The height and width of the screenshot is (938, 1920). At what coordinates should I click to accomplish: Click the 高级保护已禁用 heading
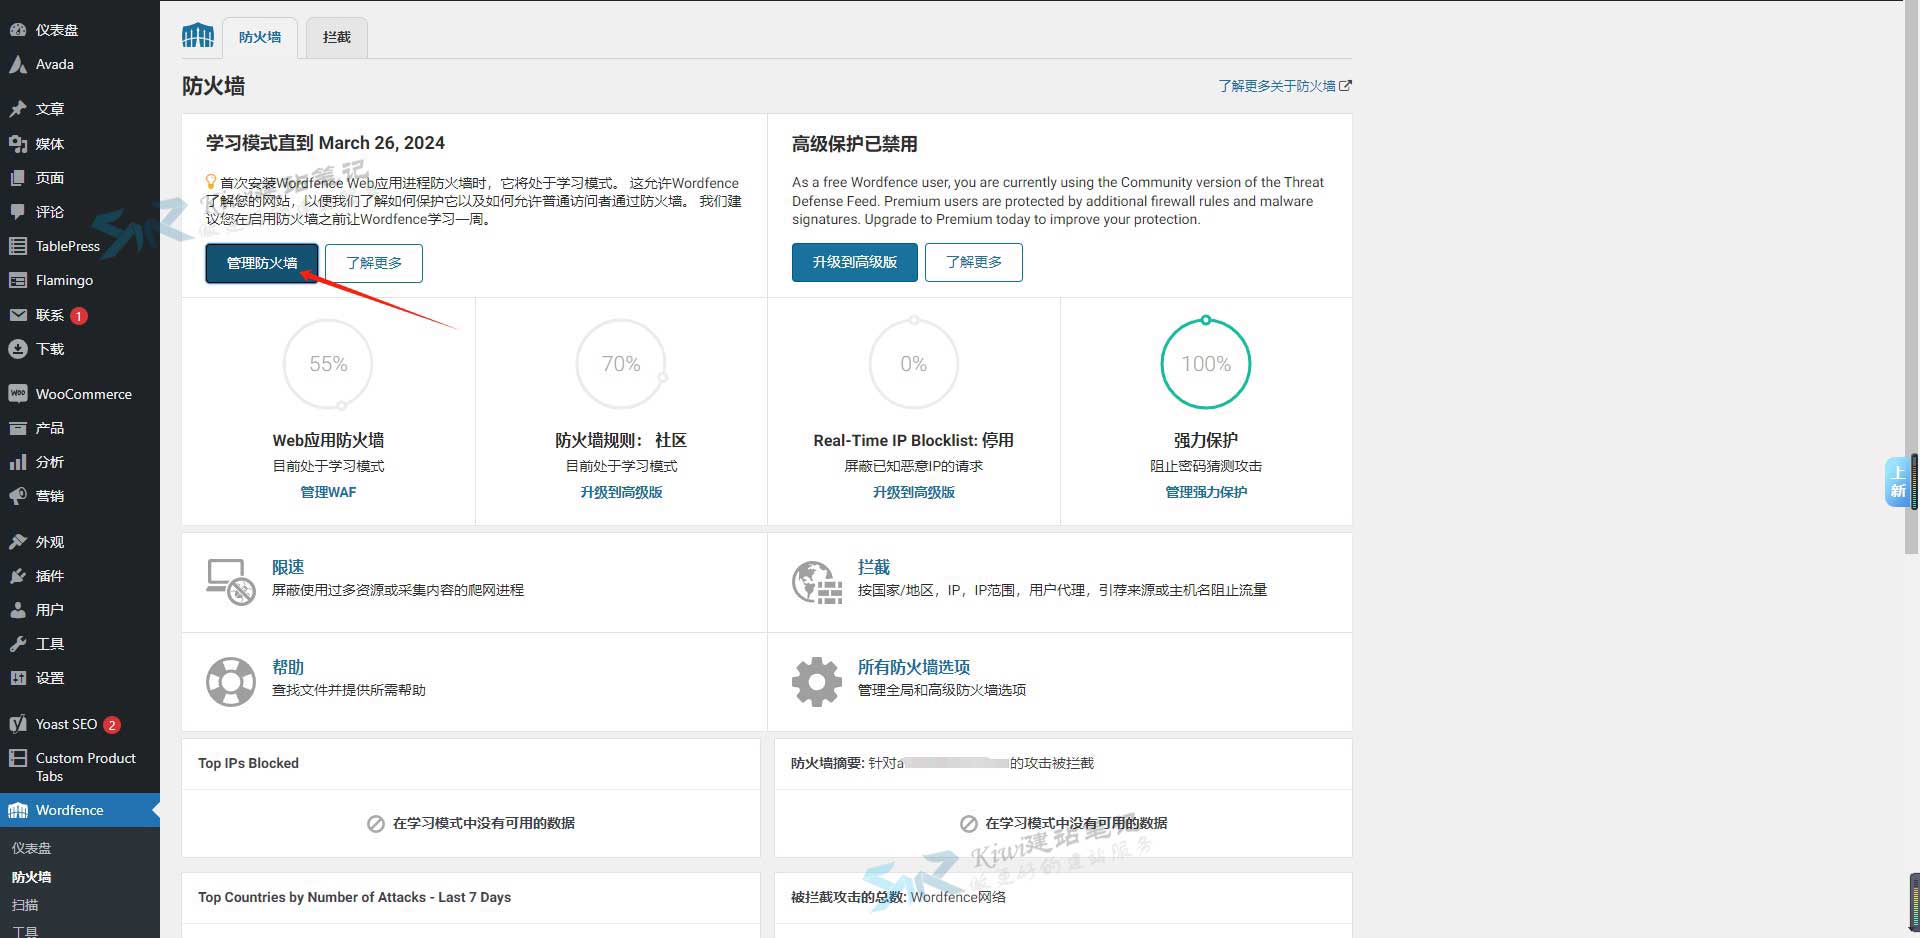855,144
